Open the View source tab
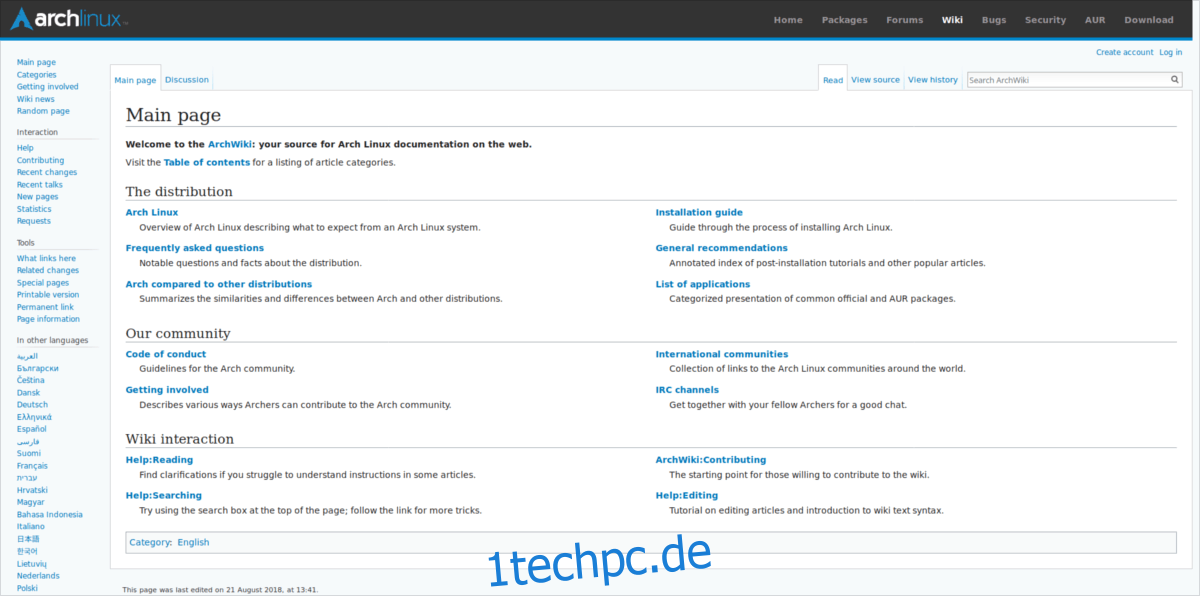Screen dimensions: 1200x596 click(876, 80)
